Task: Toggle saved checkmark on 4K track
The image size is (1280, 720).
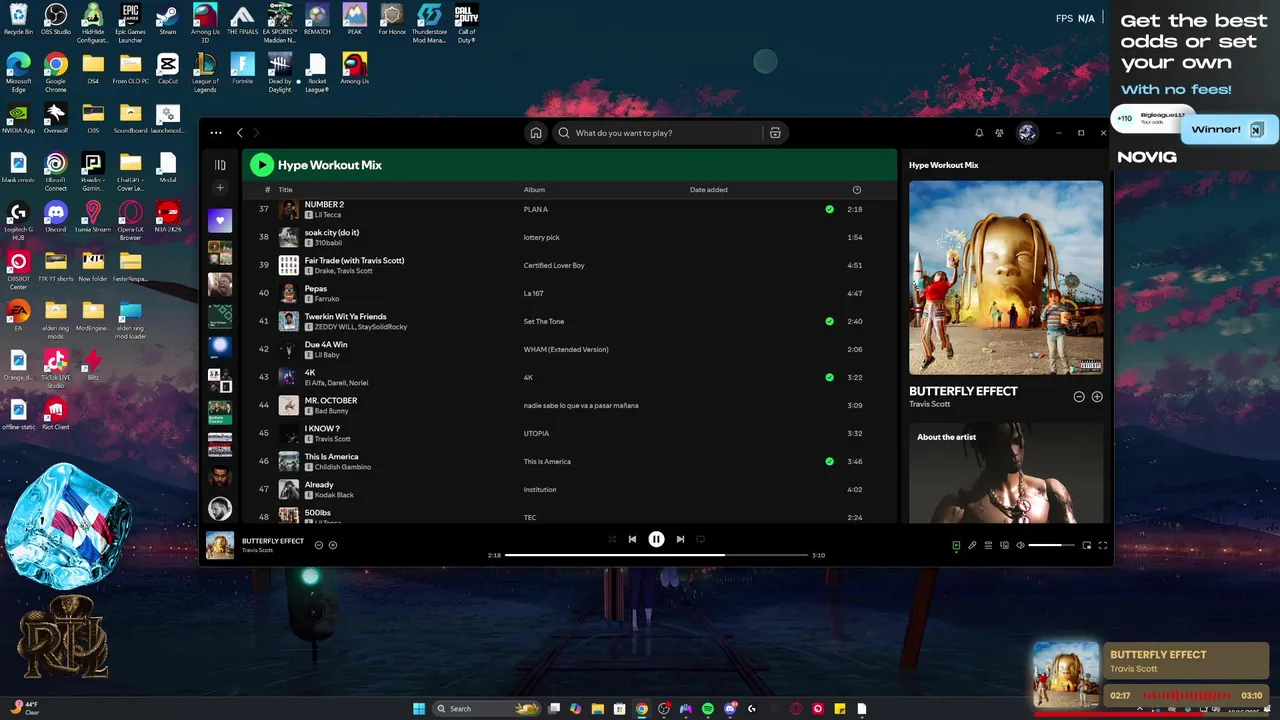Action: pyautogui.click(x=829, y=377)
